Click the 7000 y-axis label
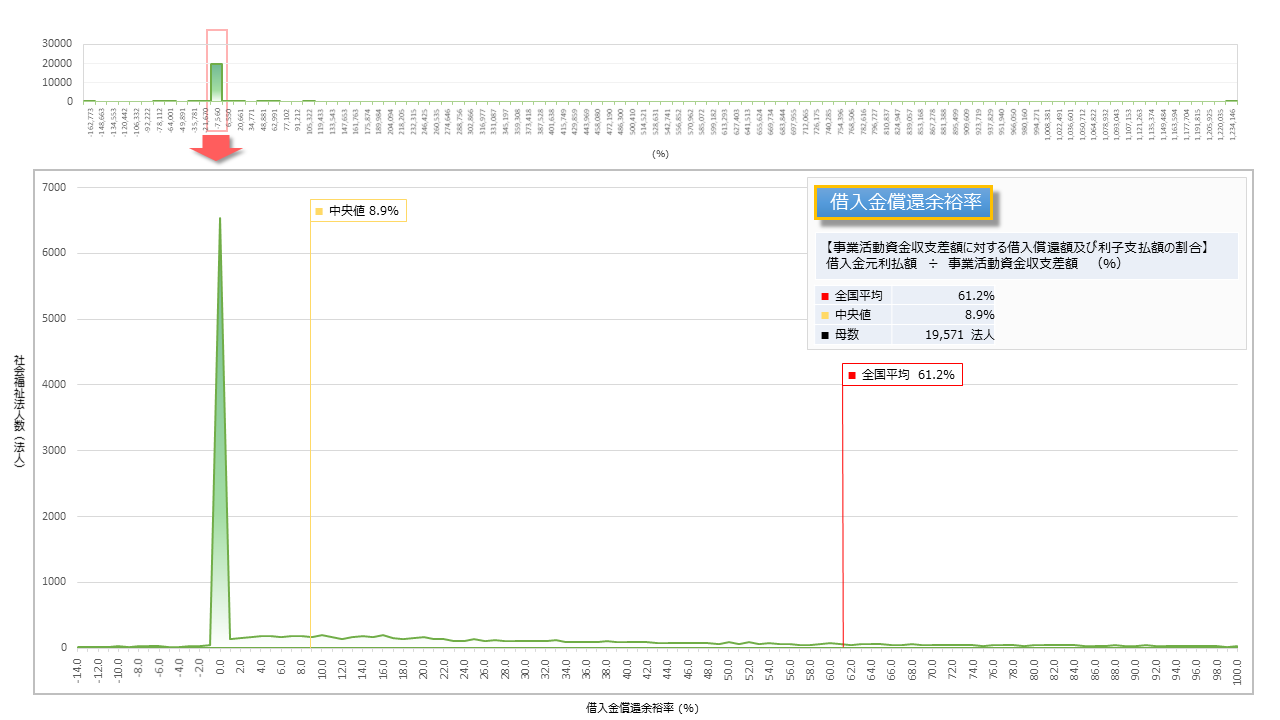Image resolution: width=1280 pixels, height=720 pixels. point(53,187)
